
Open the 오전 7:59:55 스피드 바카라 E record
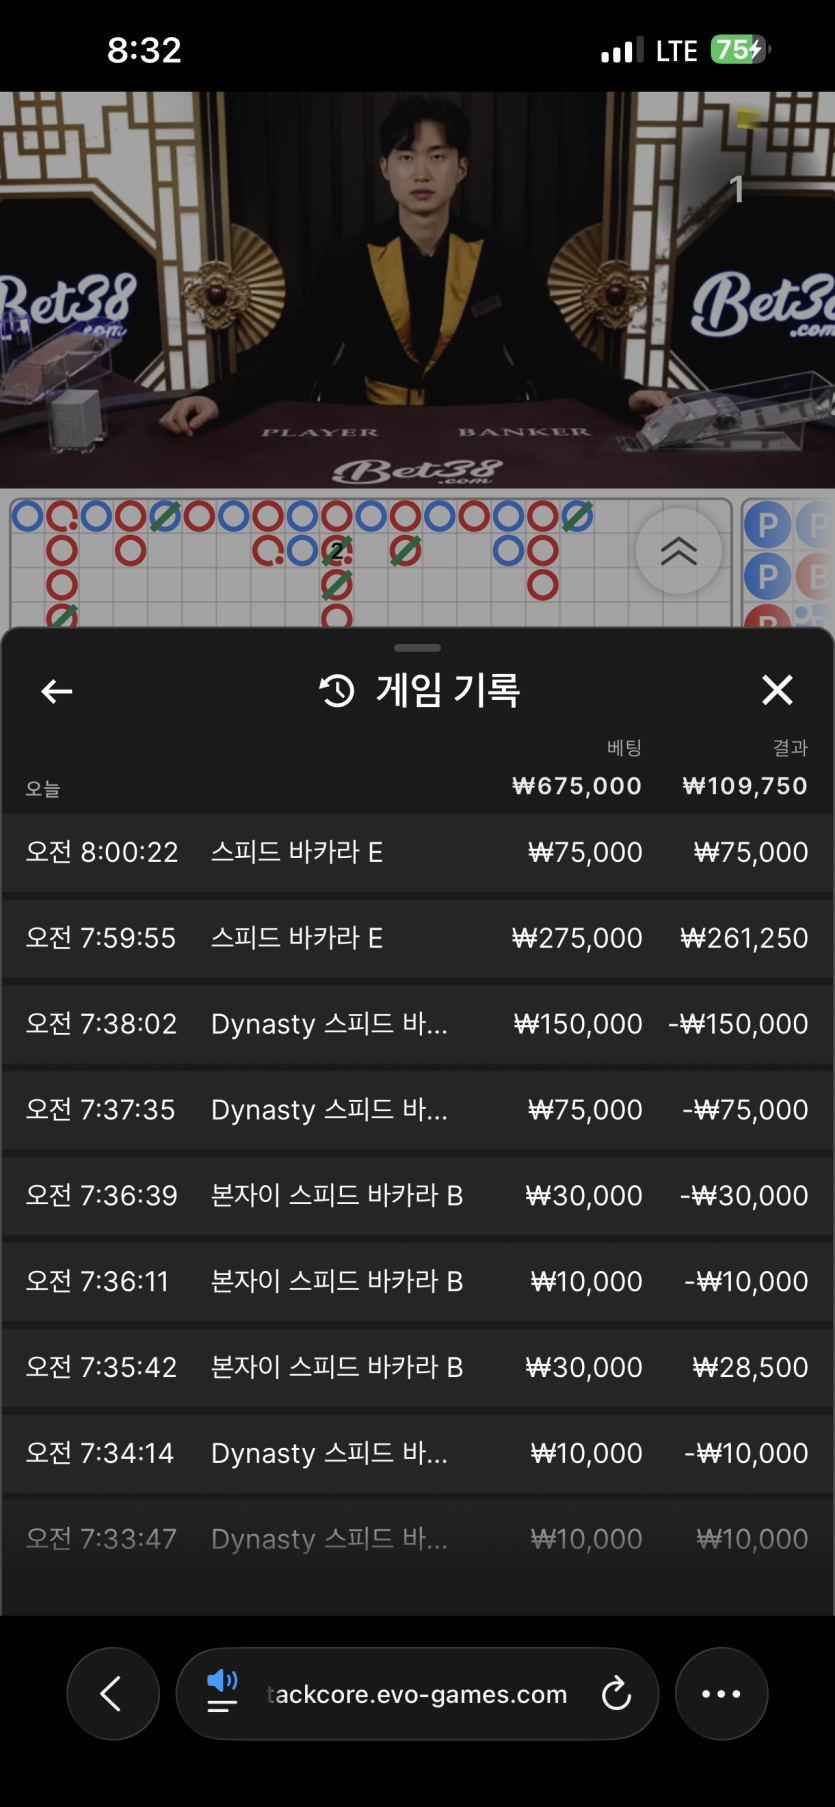[x=417, y=938]
